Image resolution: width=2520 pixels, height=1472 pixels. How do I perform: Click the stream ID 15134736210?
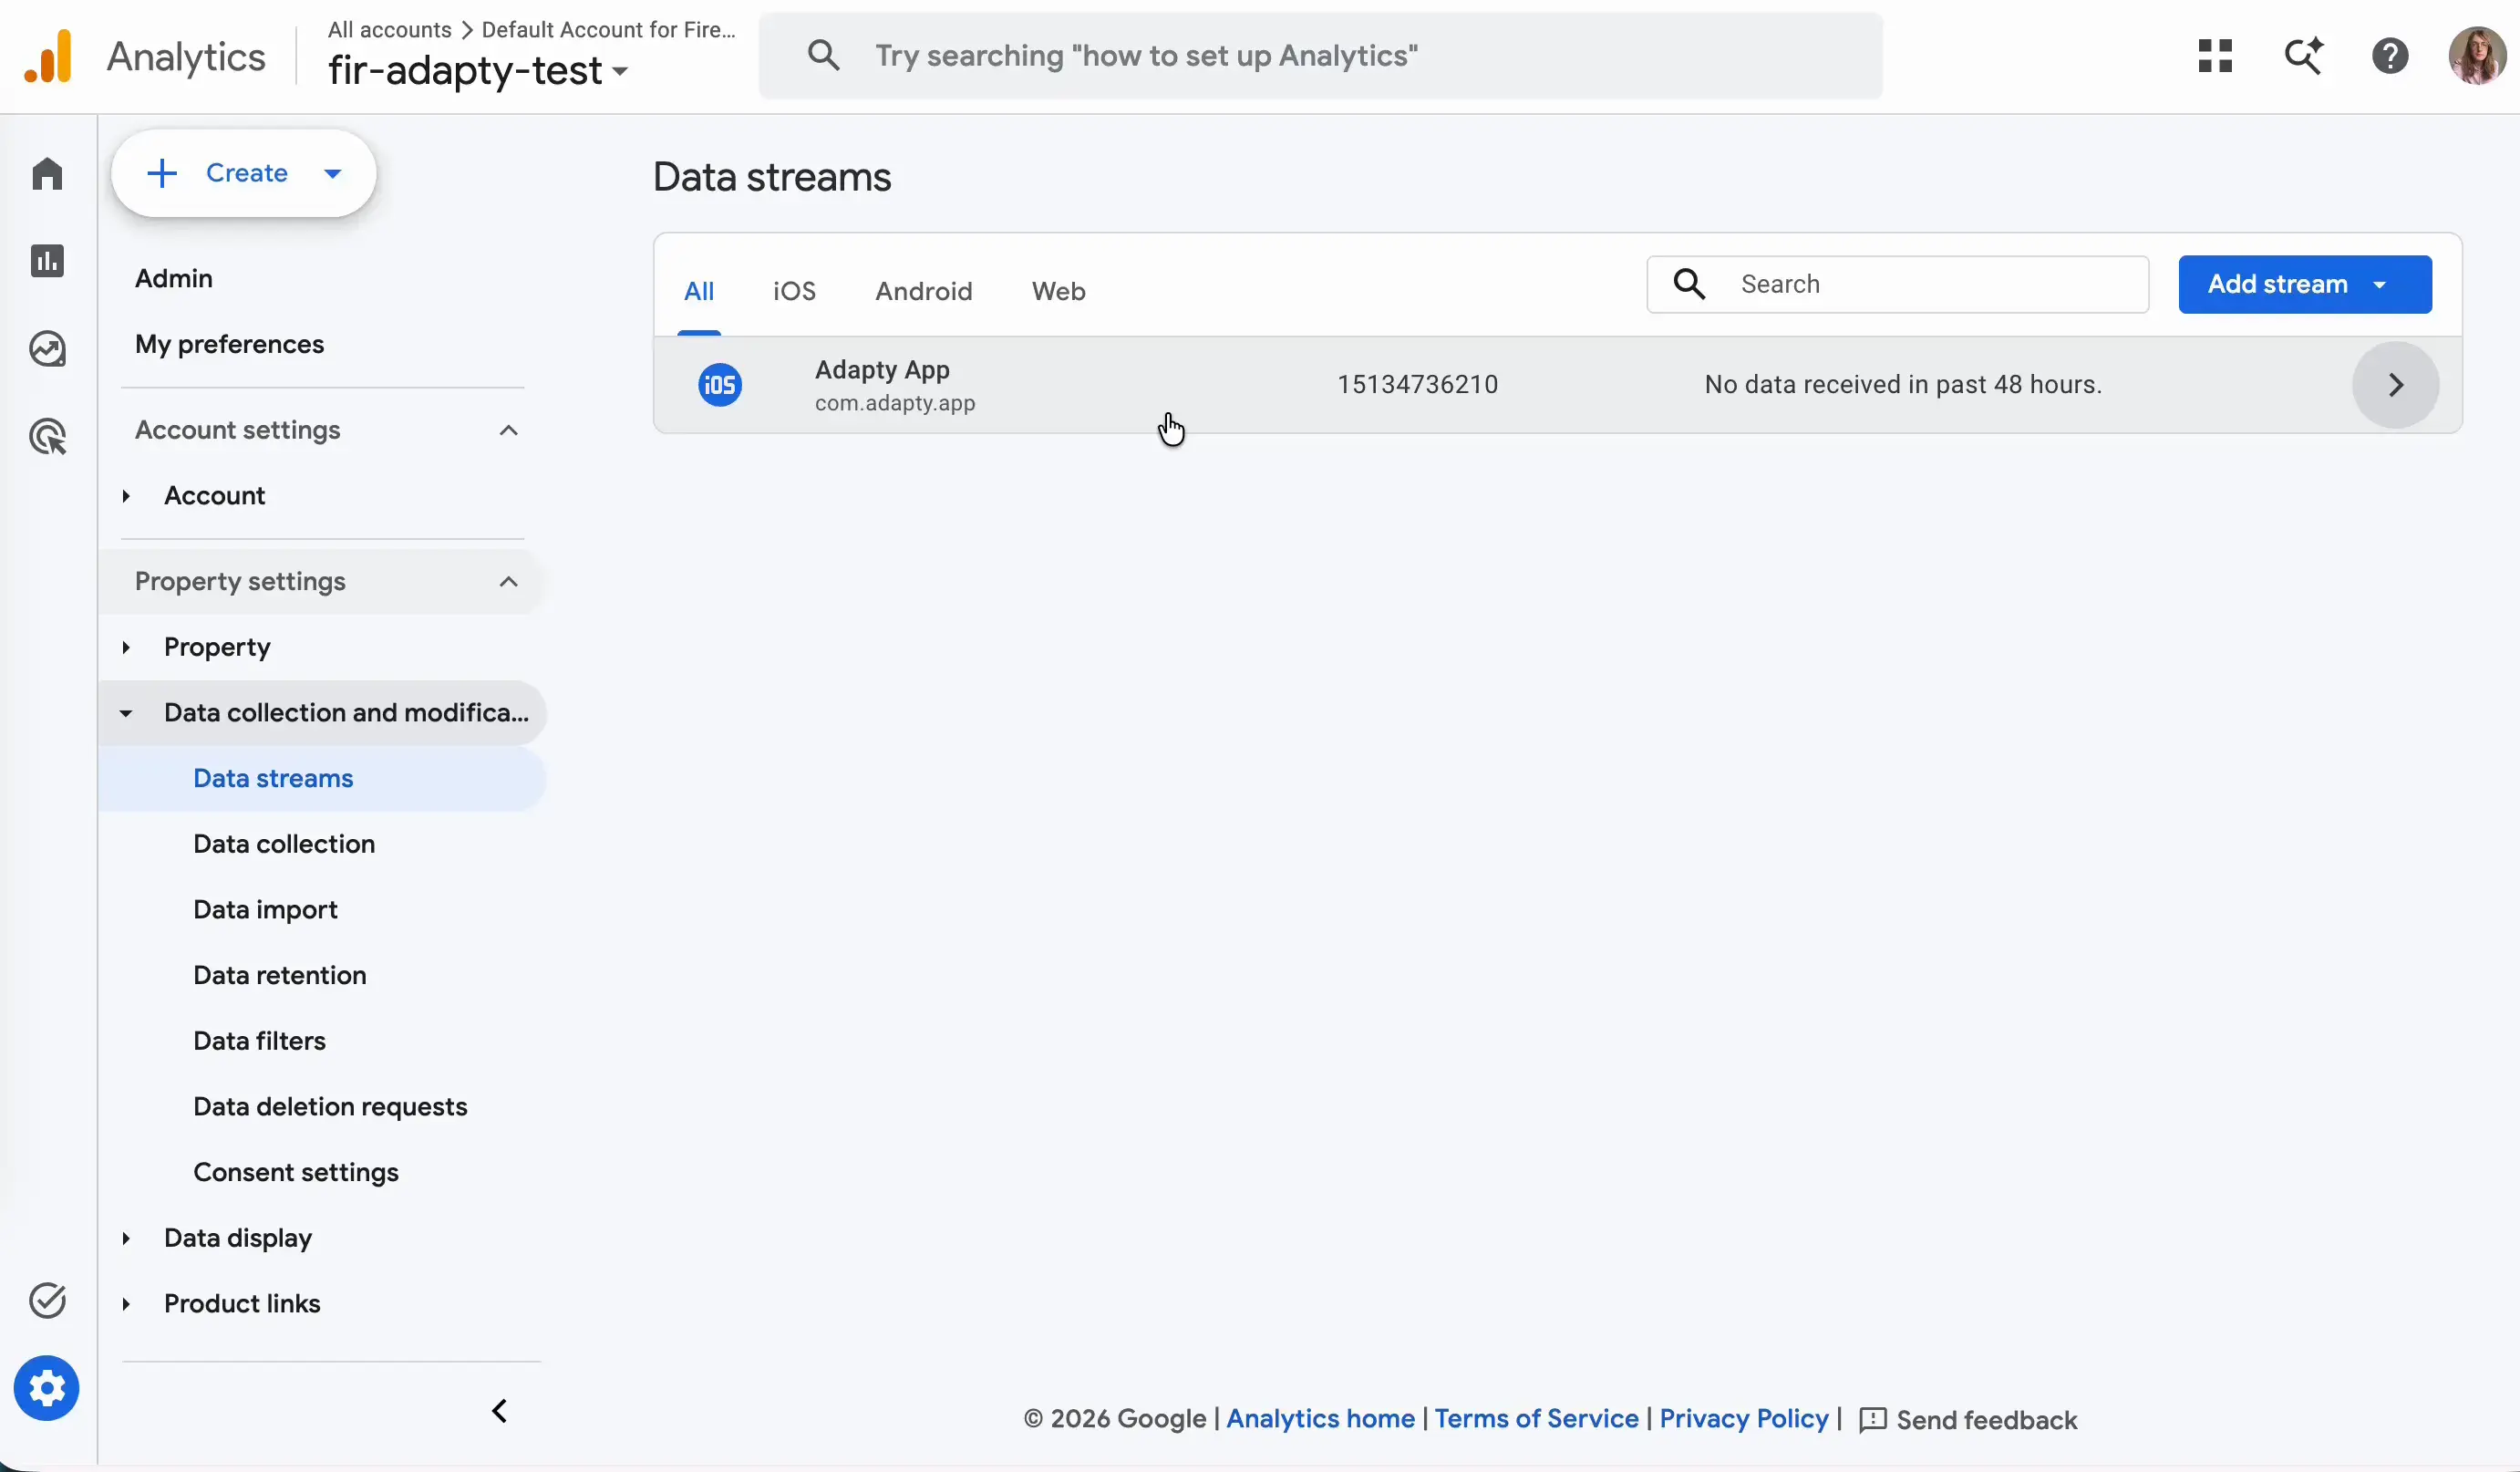click(x=1417, y=385)
